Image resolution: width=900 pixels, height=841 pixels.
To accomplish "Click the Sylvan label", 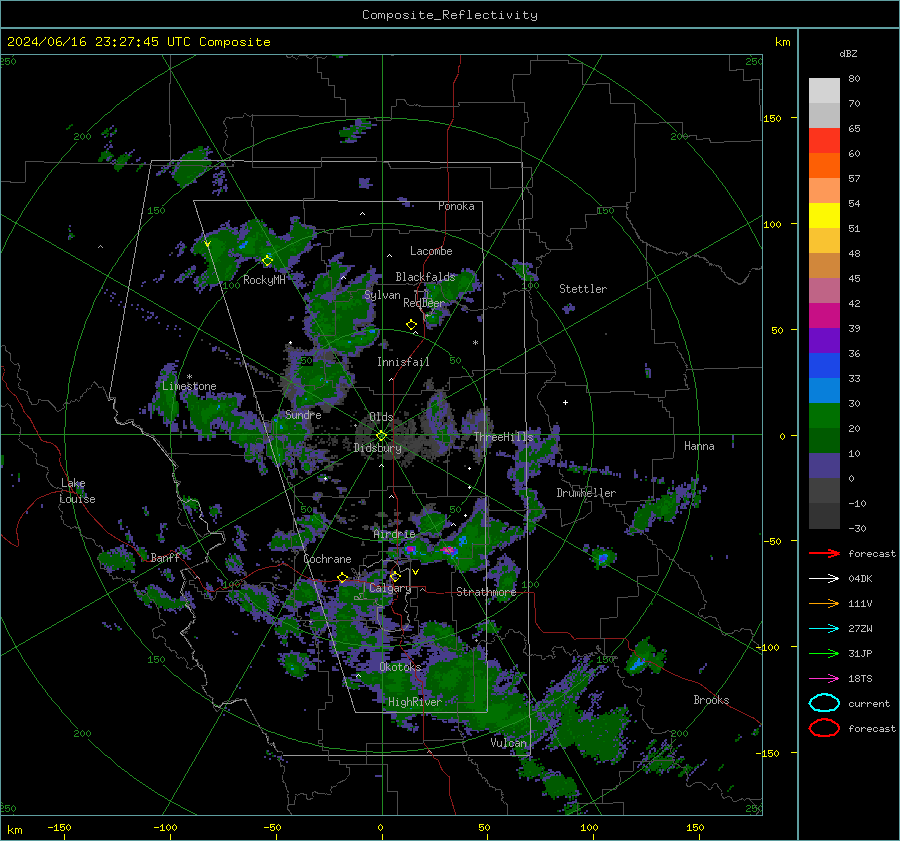I will [382, 295].
